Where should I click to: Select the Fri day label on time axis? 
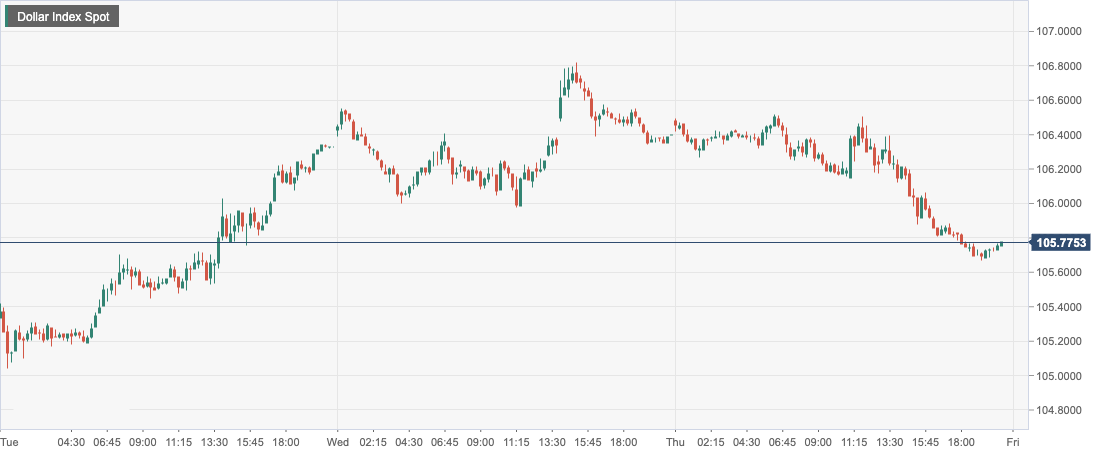1013,442
